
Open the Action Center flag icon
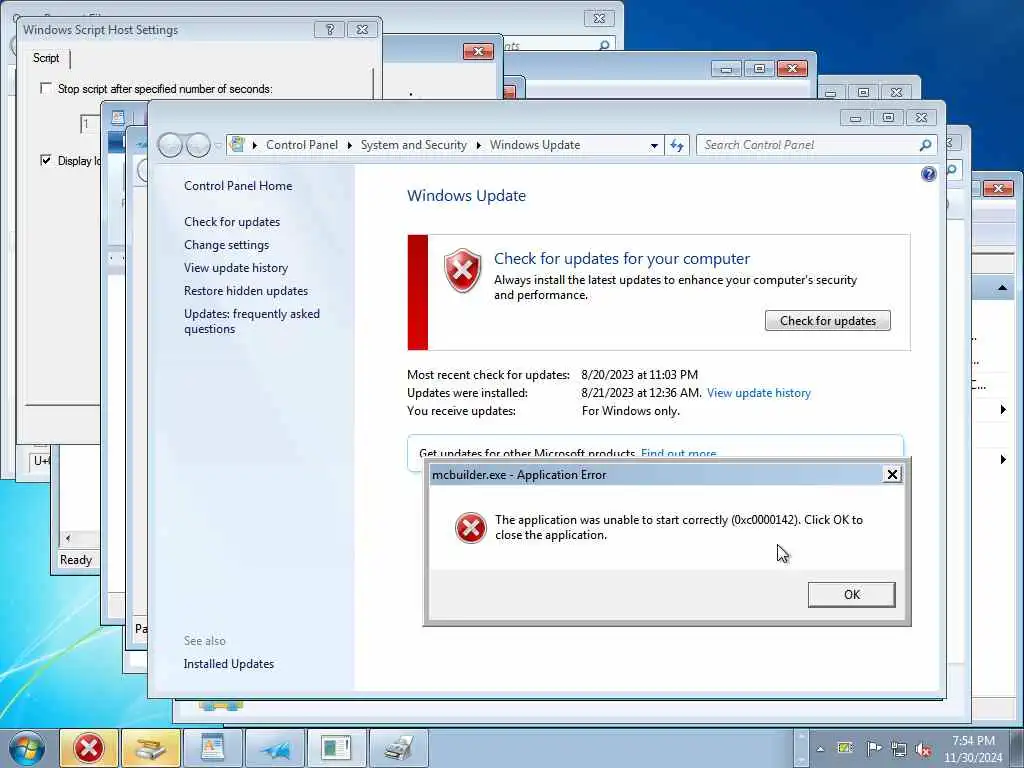pos(873,748)
